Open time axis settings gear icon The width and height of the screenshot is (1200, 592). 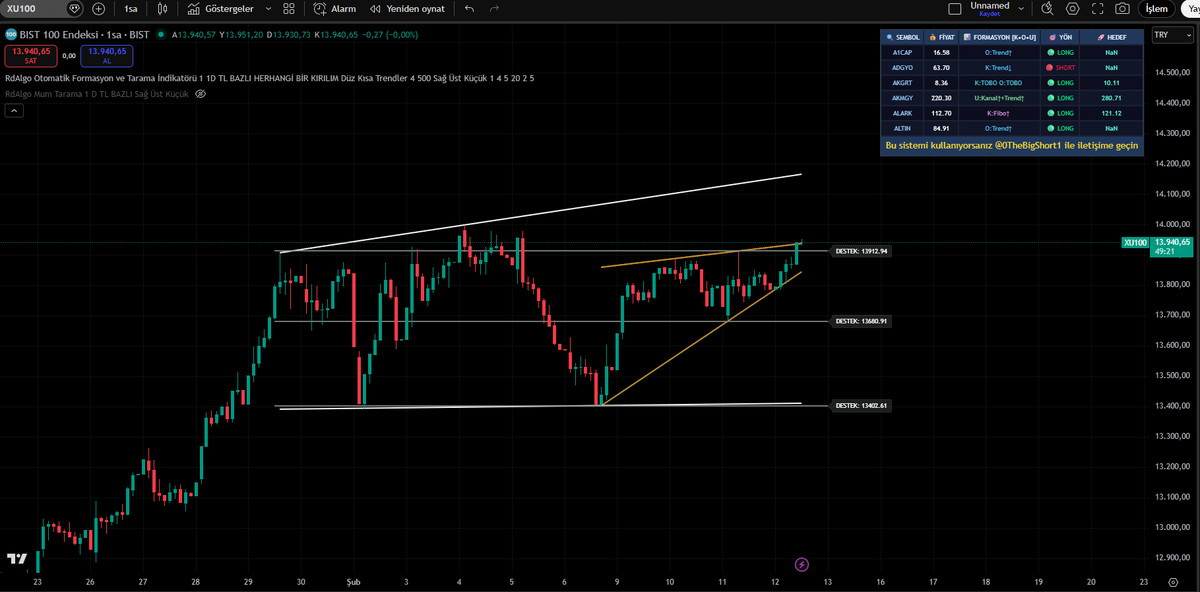1171,581
